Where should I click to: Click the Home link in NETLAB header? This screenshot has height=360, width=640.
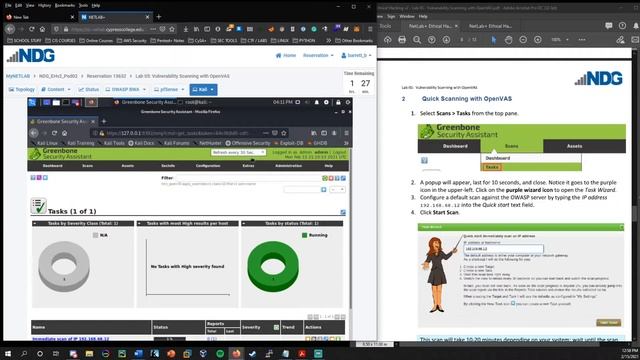(x=286, y=55)
